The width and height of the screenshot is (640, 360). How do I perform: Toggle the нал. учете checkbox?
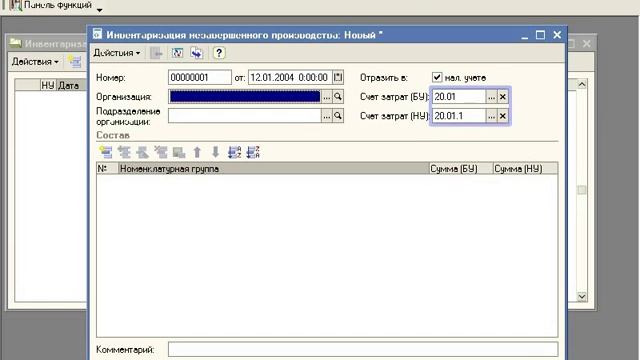437,77
